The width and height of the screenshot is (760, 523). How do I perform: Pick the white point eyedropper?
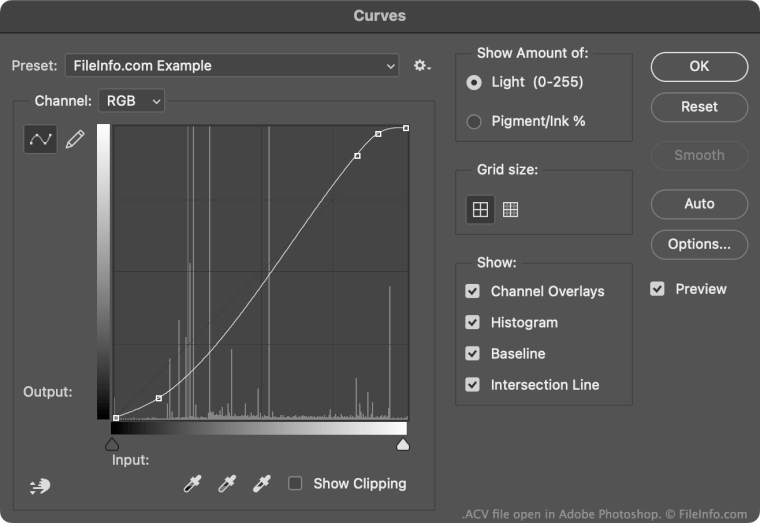click(262, 484)
